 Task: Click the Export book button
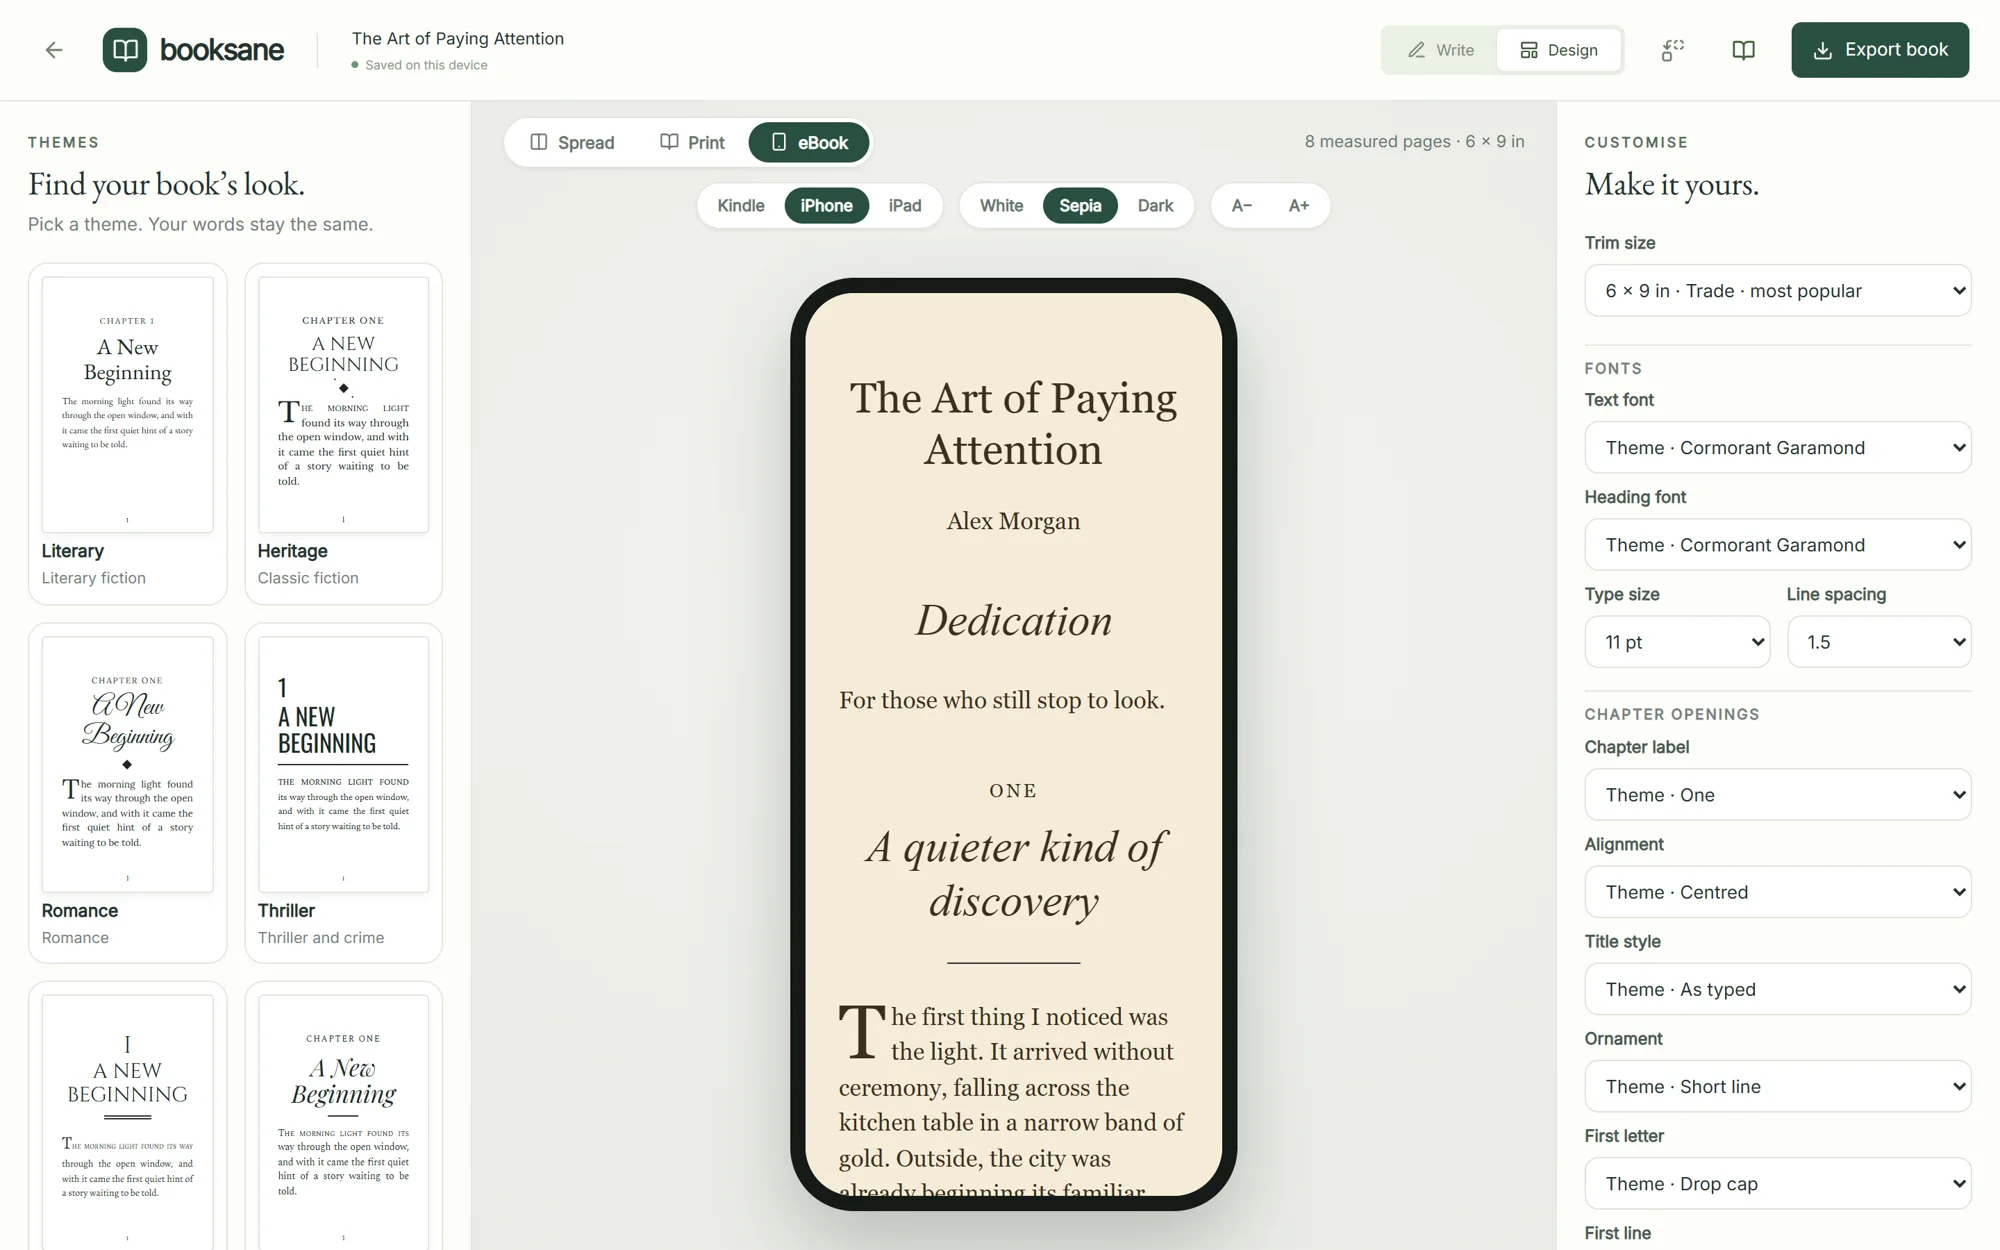click(1880, 50)
